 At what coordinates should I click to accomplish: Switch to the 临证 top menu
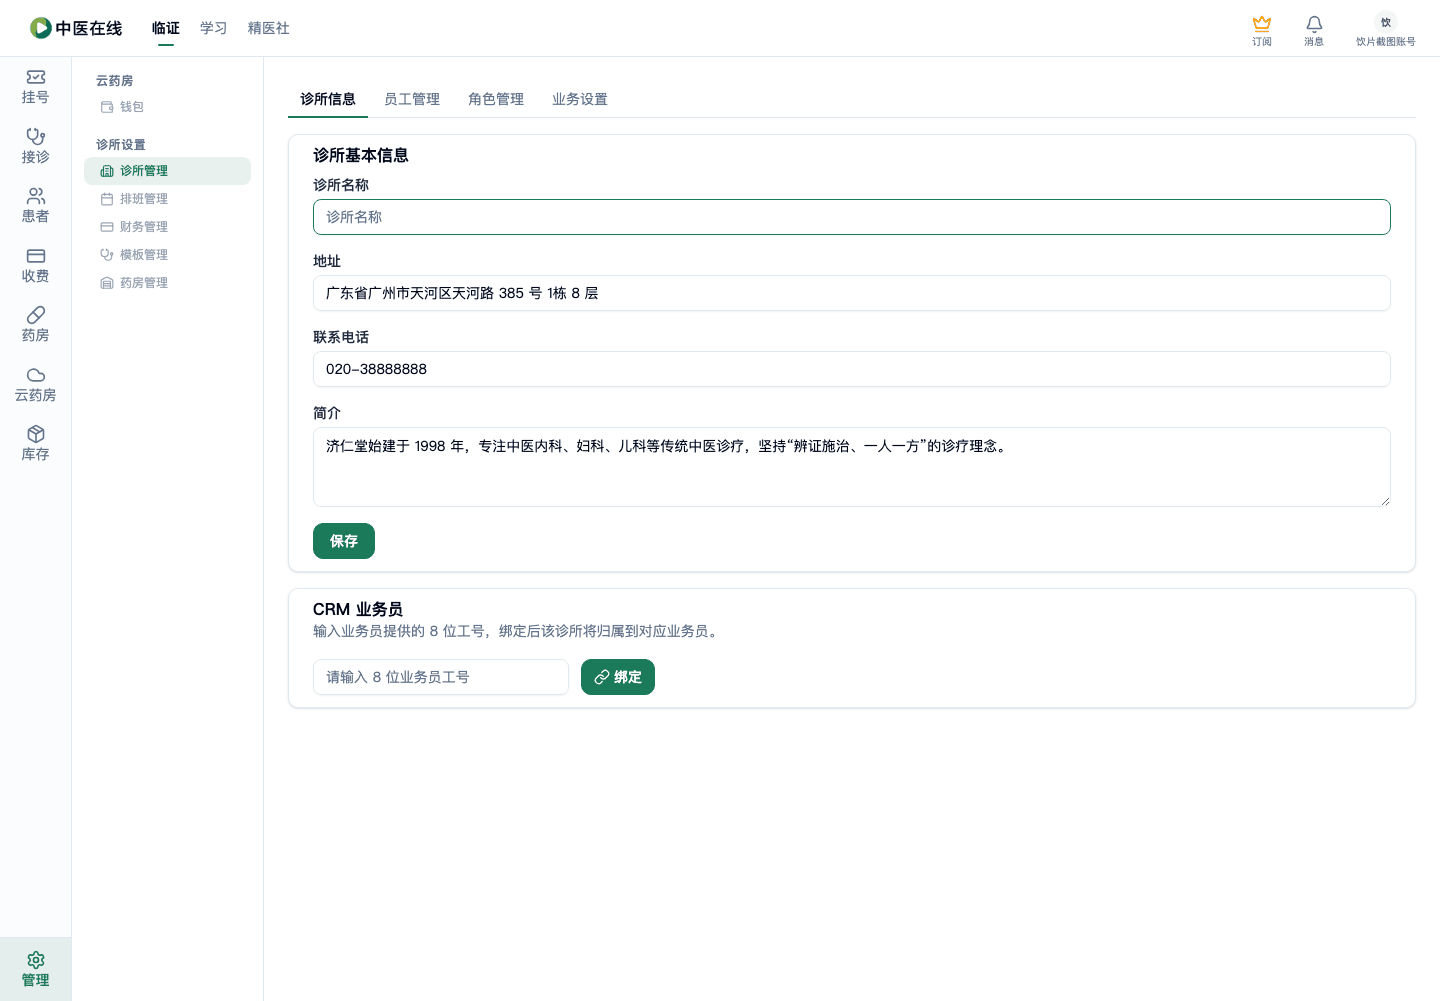(x=166, y=28)
